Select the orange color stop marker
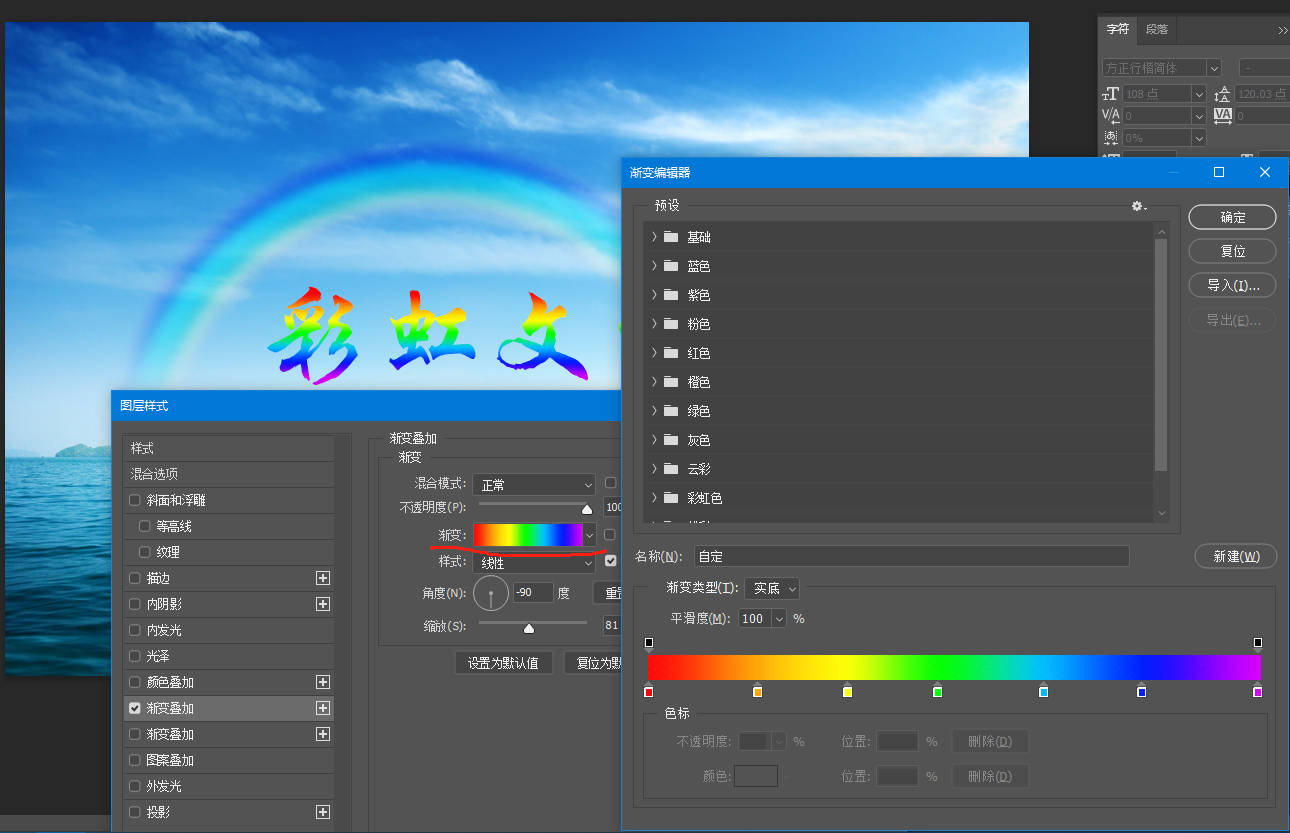Viewport: 1290px width, 833px height. tap(757, 691)
